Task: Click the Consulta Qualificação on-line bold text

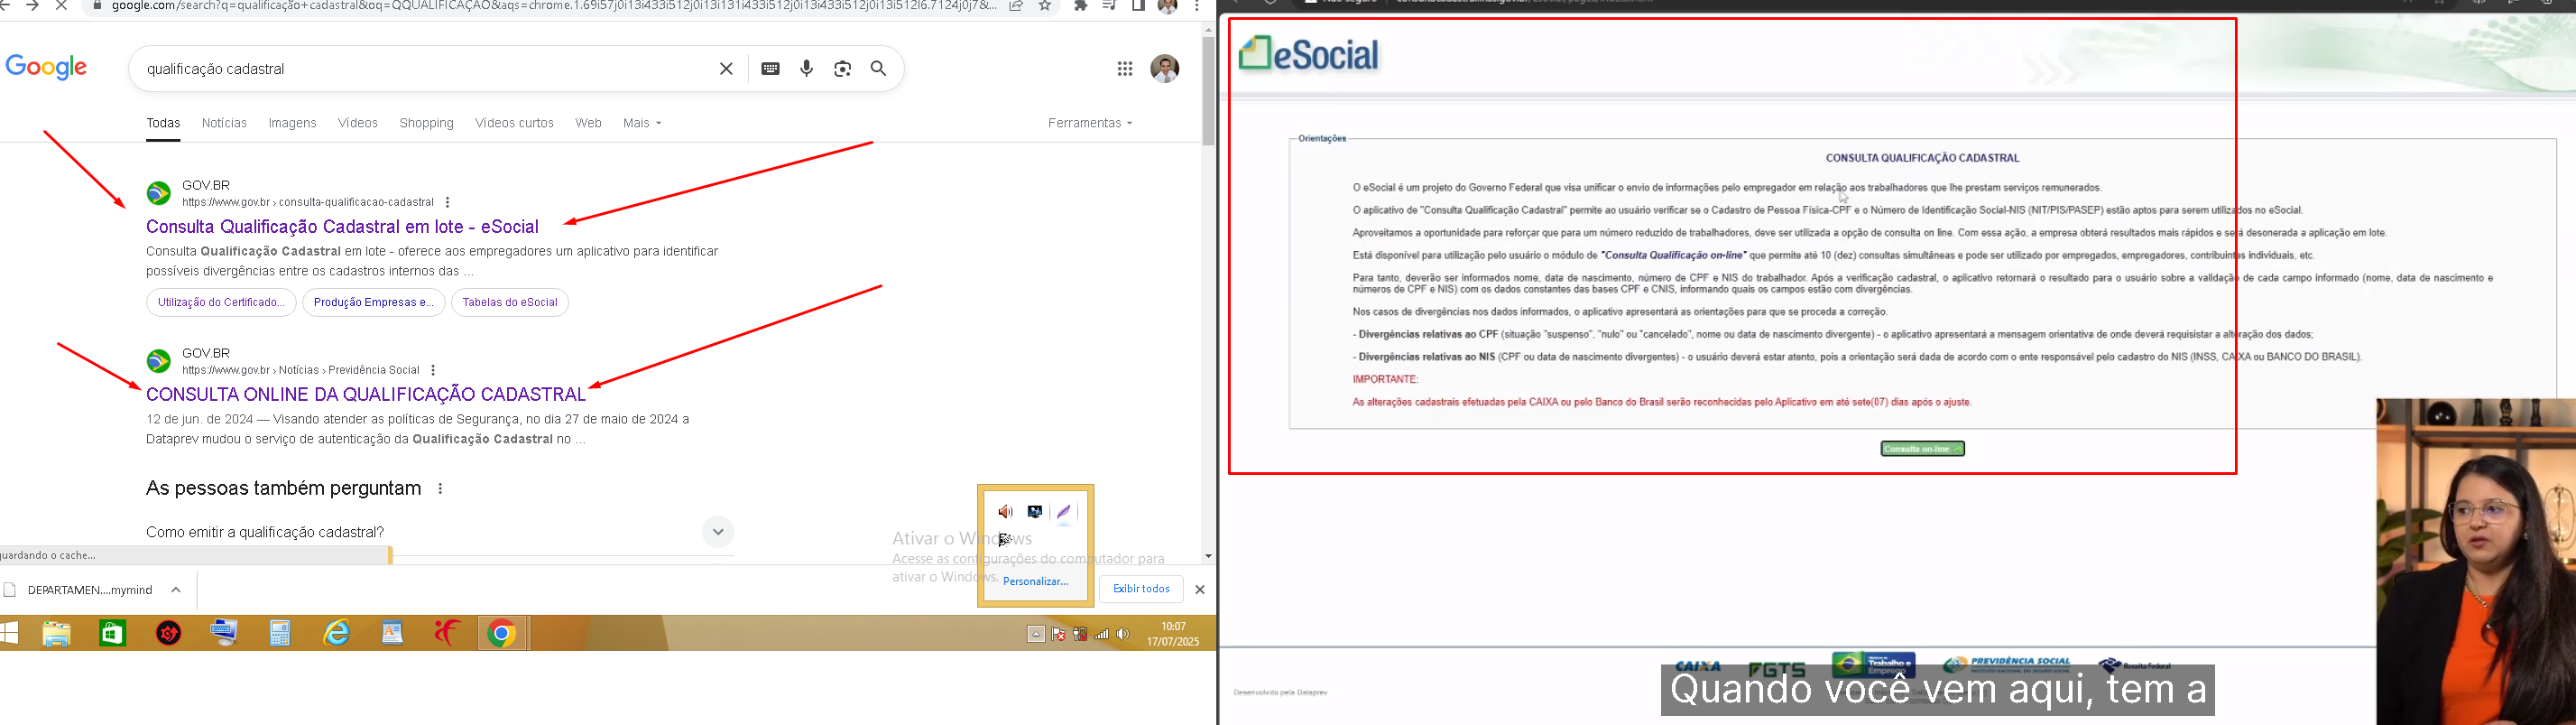Action: click(1672, 256)
